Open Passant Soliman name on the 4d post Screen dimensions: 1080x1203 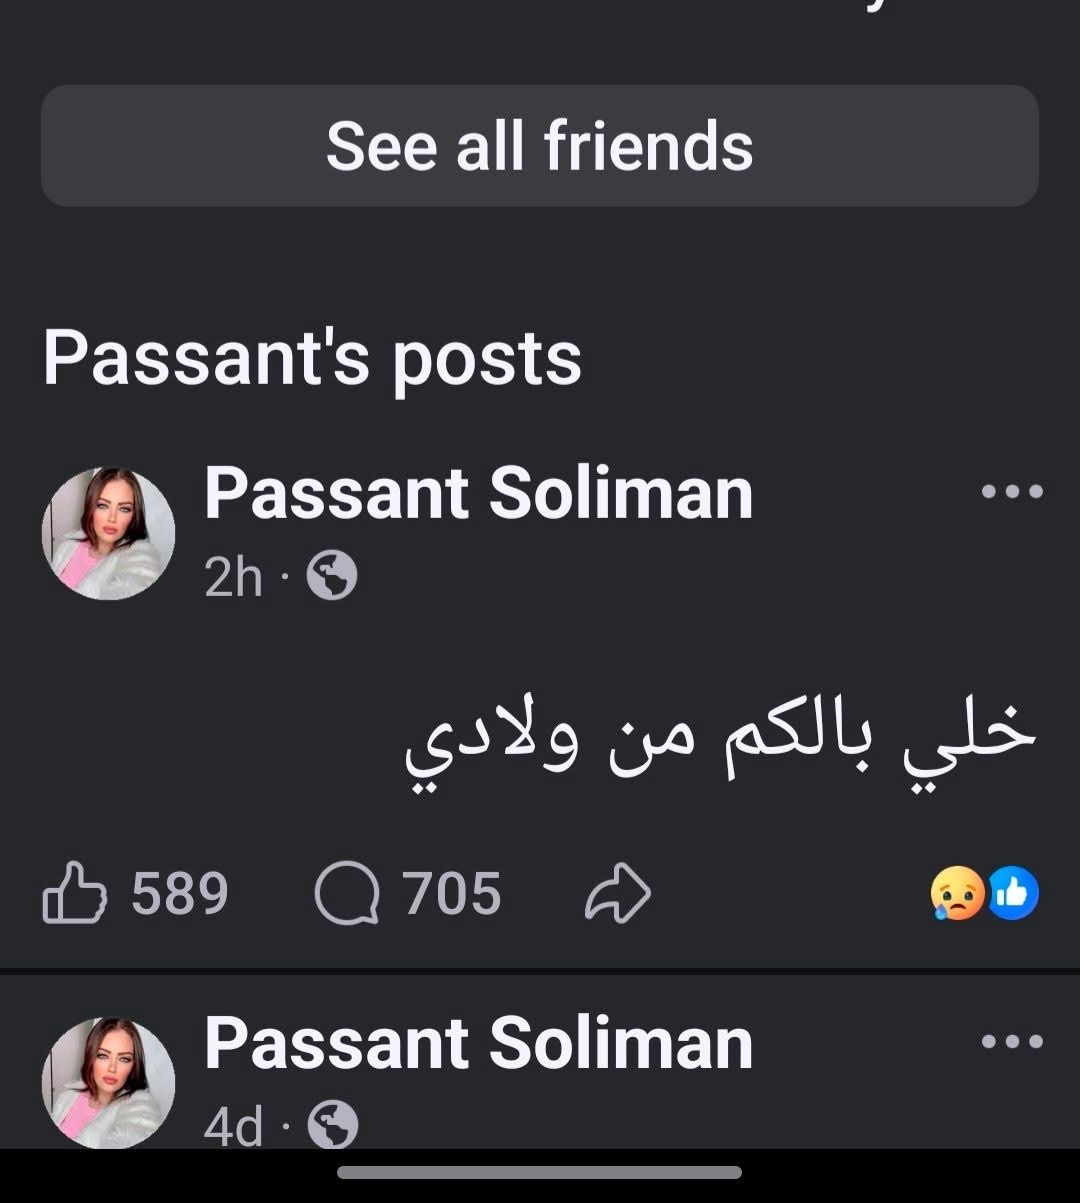[x=478, y=1043]
